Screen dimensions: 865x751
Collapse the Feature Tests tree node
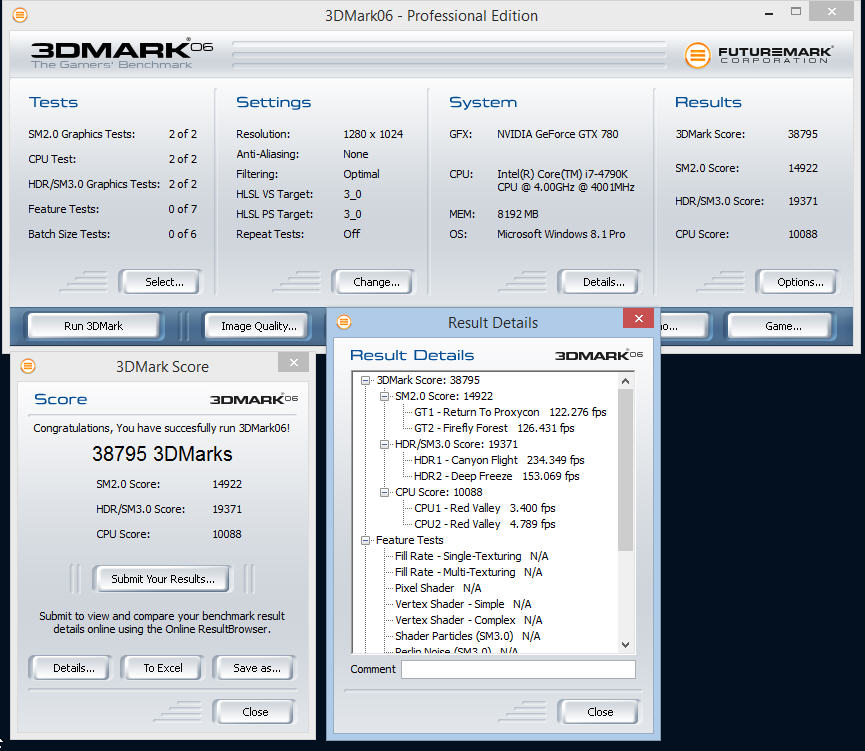click(x=365, y=540)
